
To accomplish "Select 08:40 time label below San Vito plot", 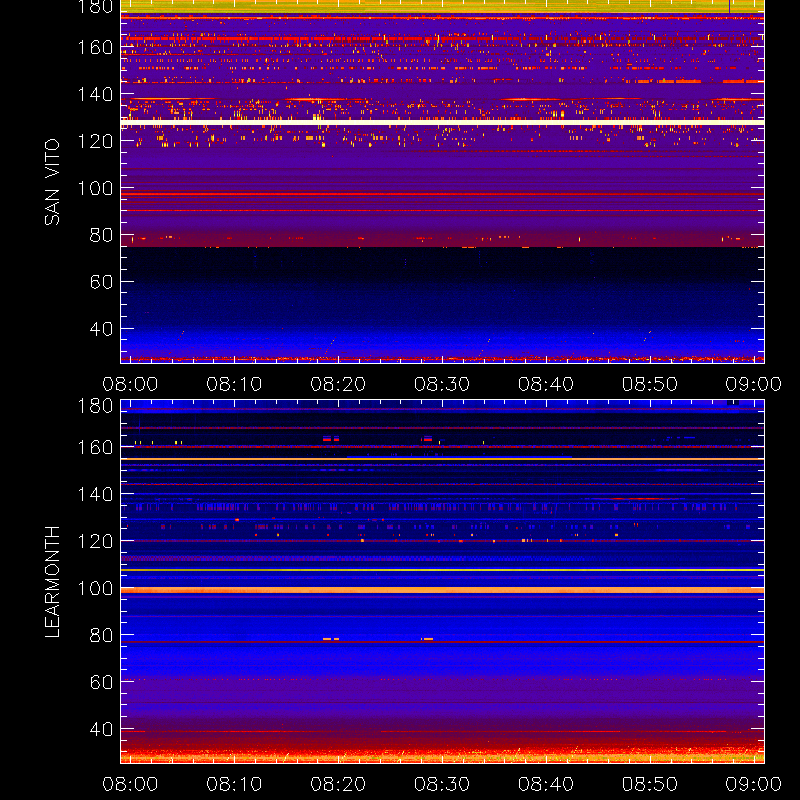I will coord(546,384).
